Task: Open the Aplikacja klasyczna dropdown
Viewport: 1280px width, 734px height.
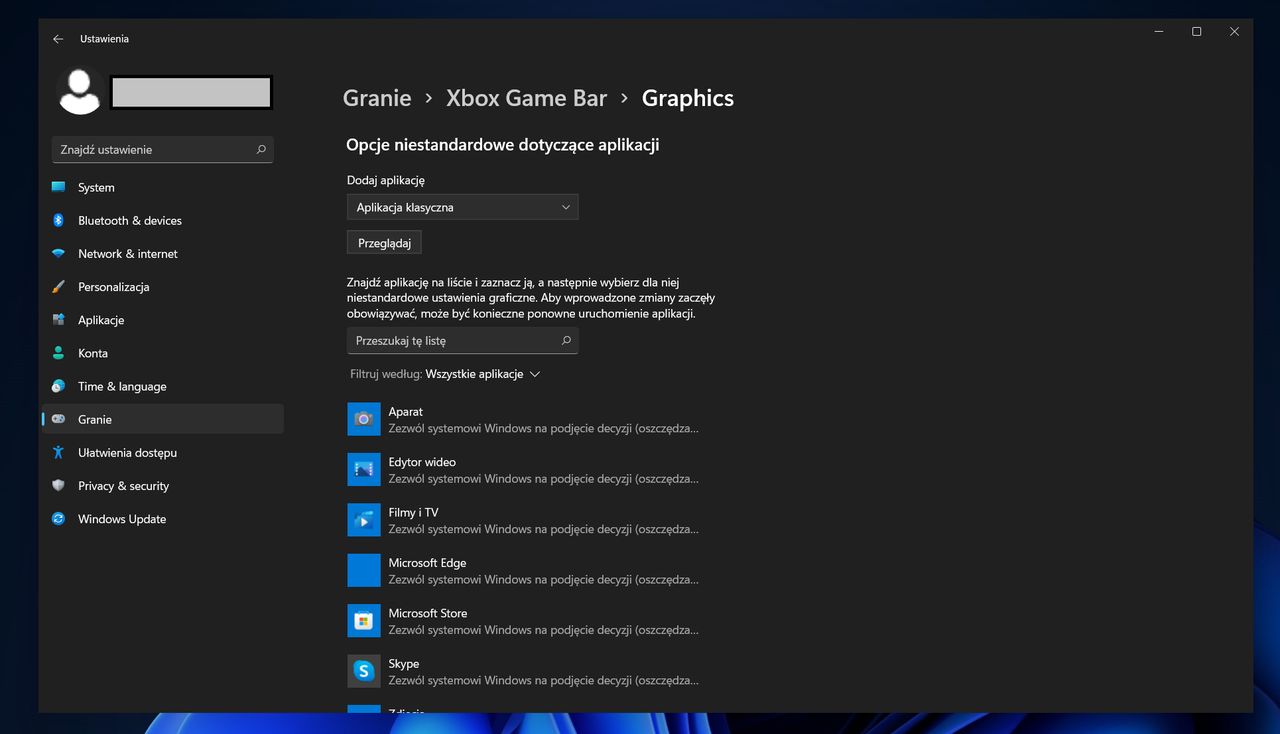Action: [x=462, y=206]
